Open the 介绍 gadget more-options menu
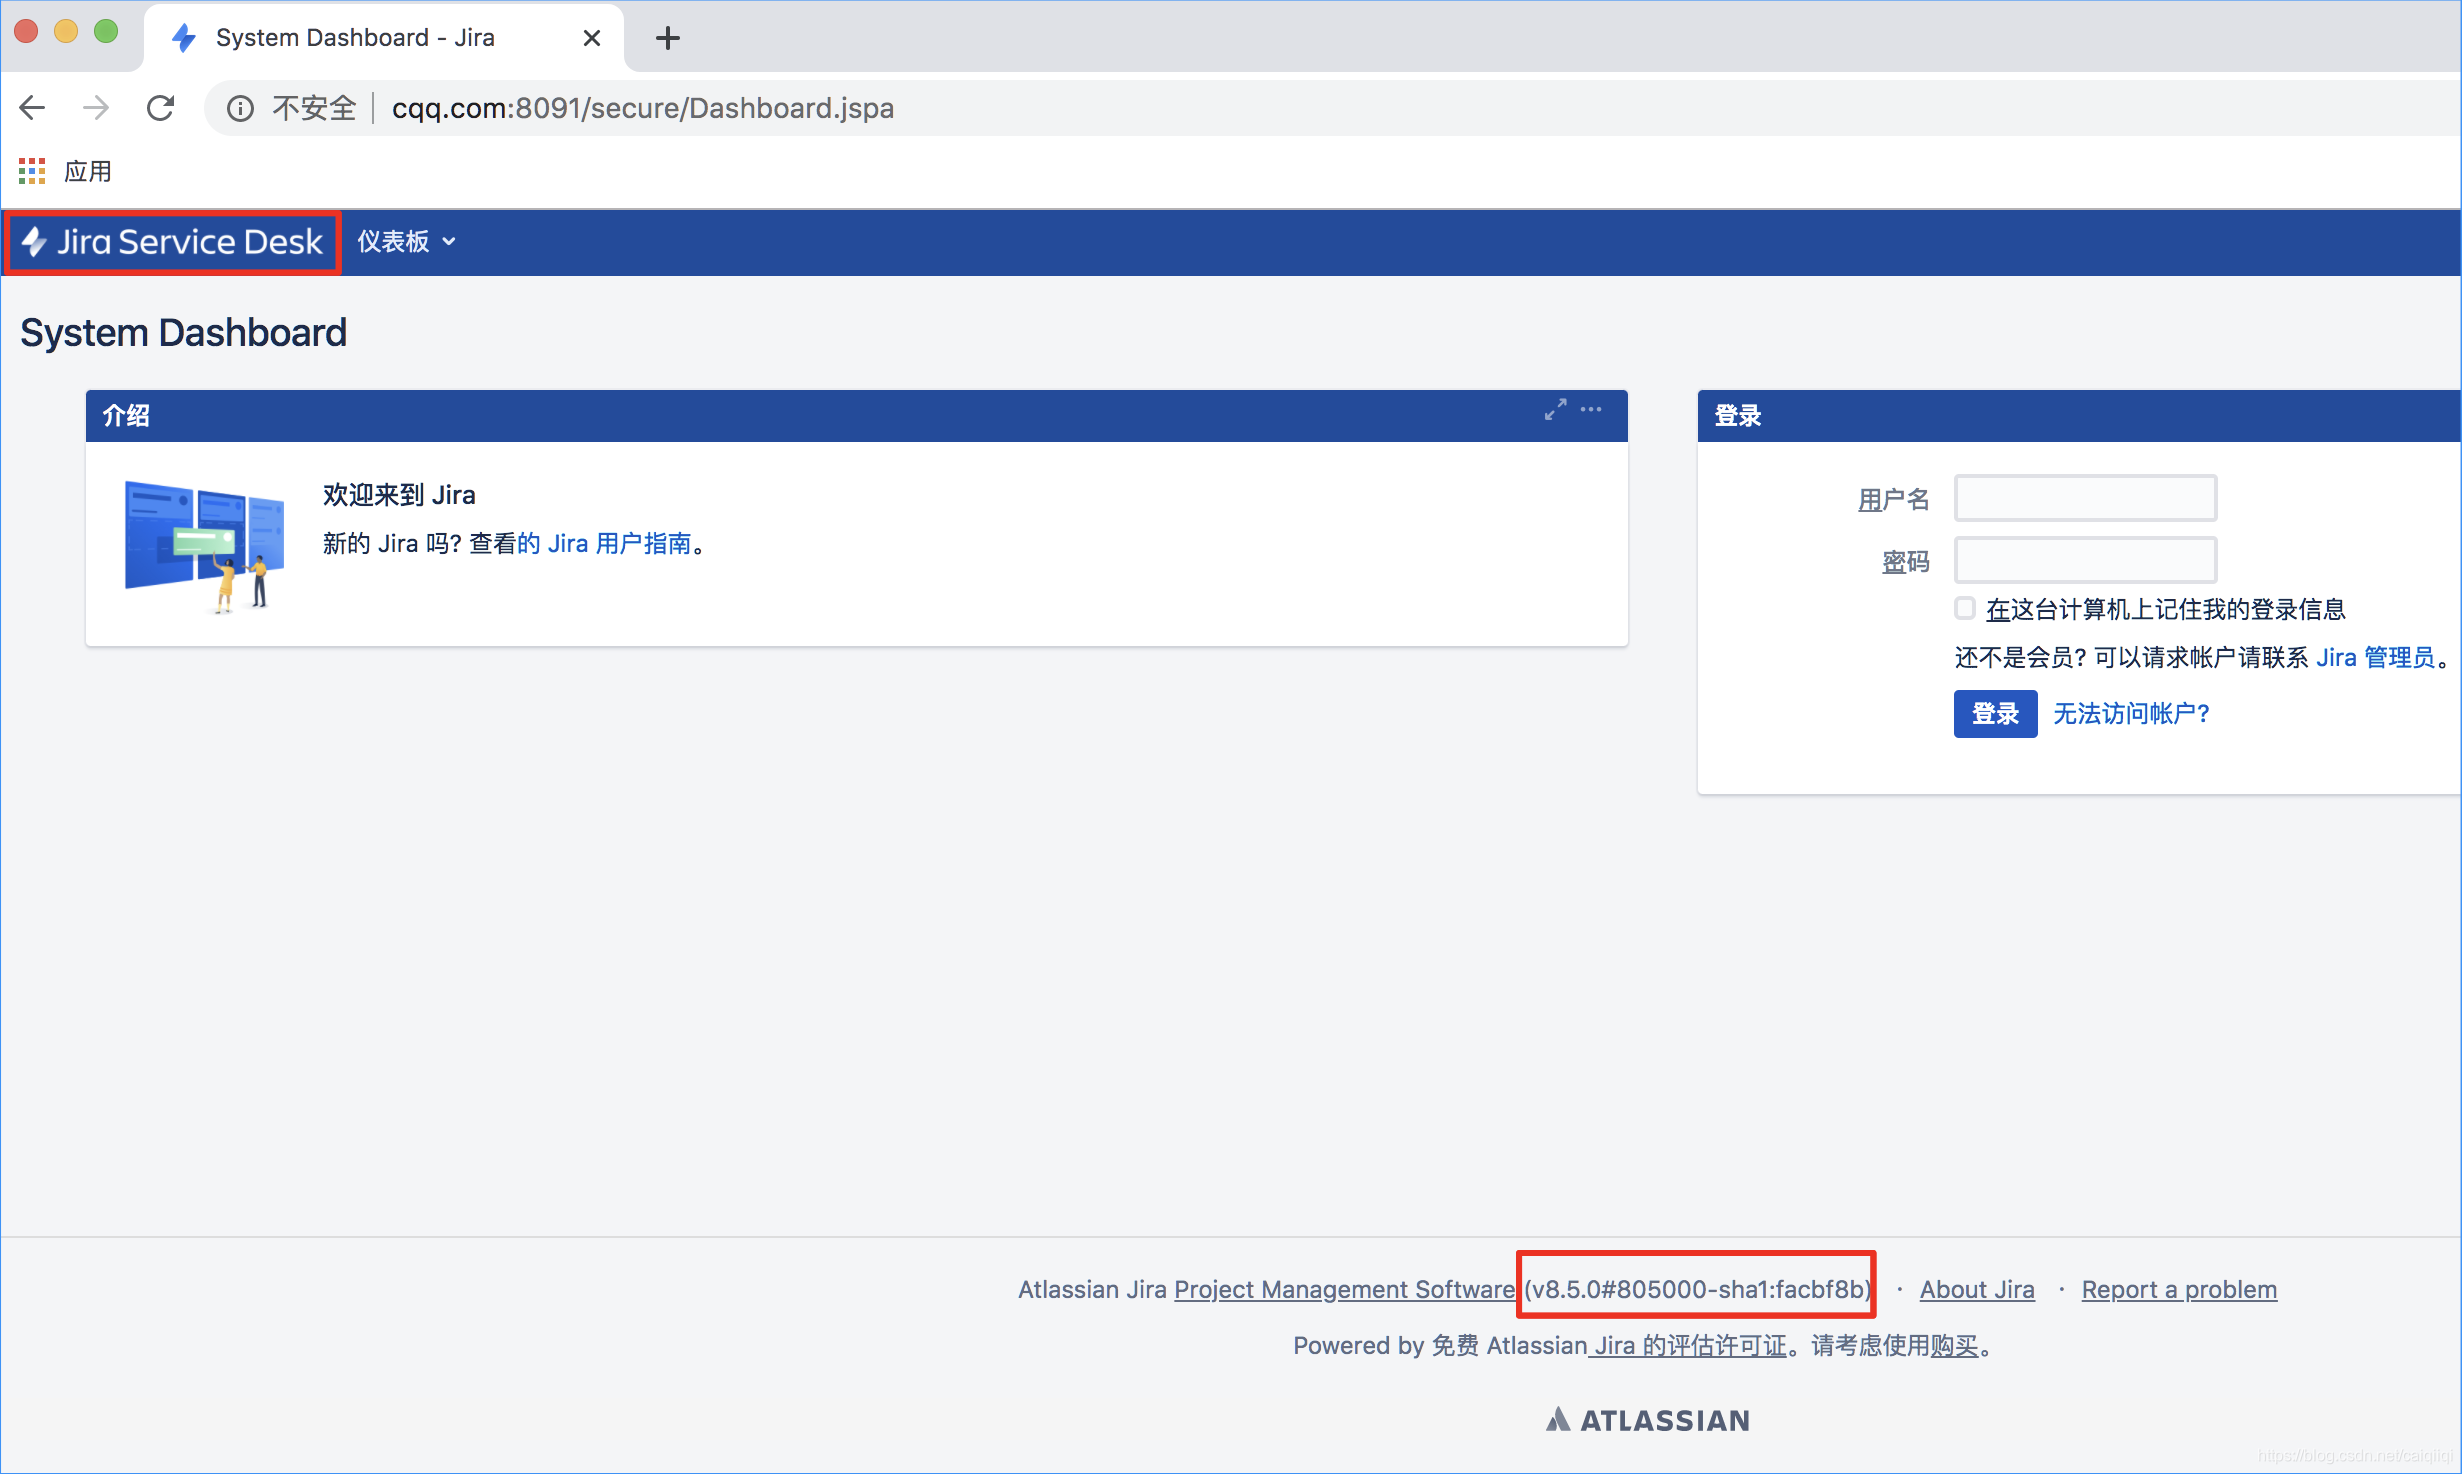The width and height of the screenshot is (2462, 1474). pyautogui.click(x=1591, y=410)
